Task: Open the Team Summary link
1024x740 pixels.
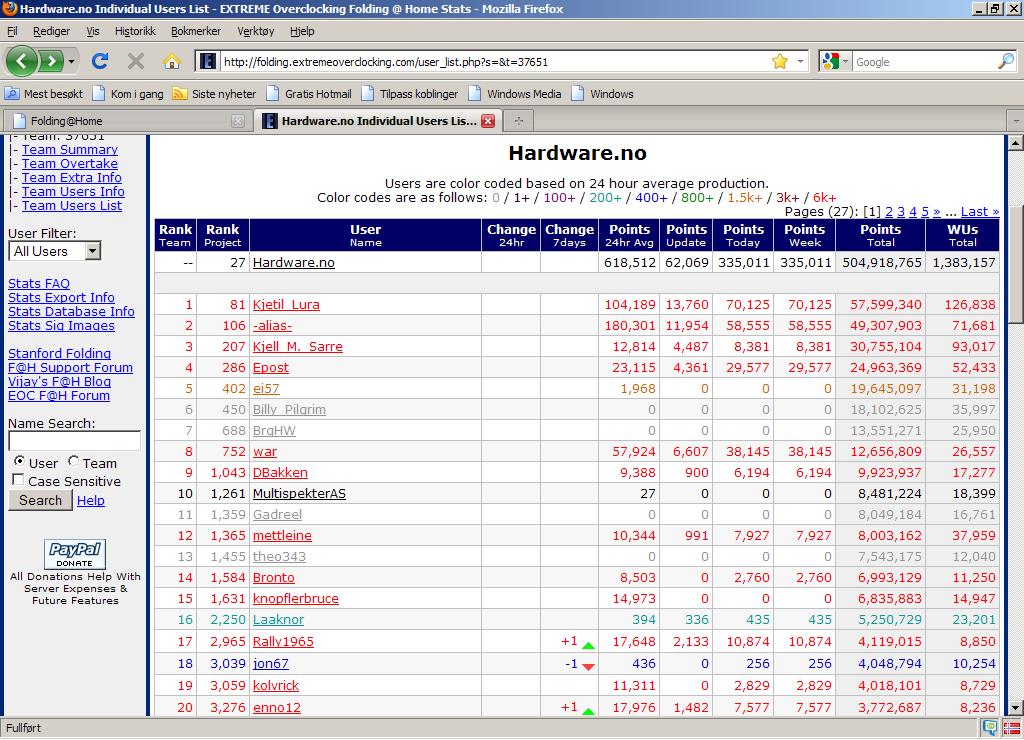Action: 70,150
